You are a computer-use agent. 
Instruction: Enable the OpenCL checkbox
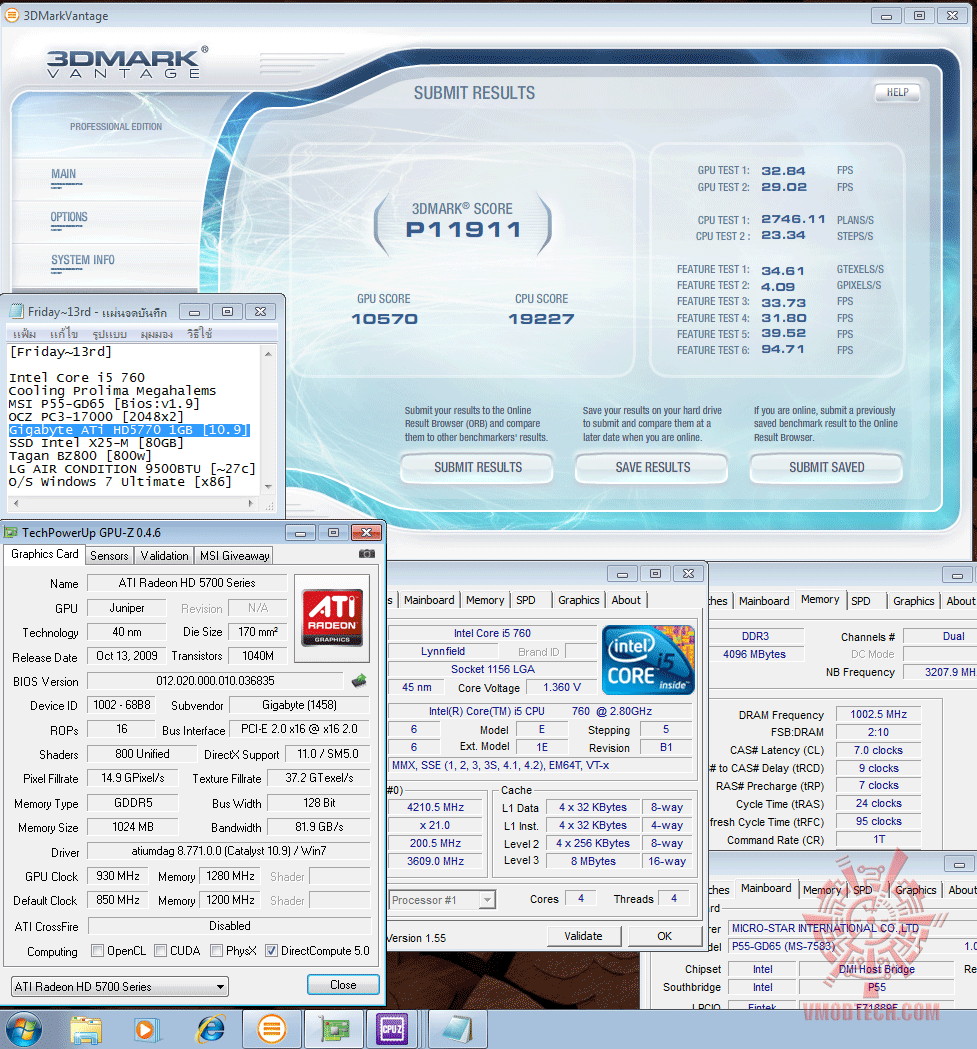[x=98, y=951]
